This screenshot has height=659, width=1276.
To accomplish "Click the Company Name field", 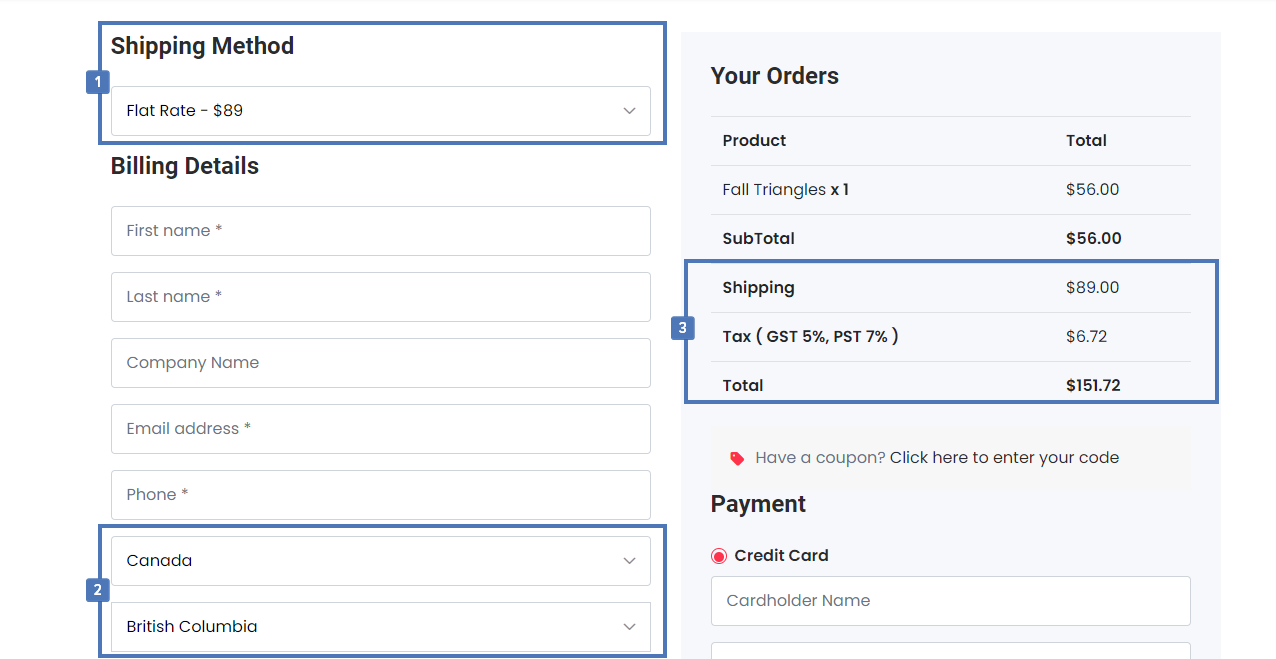I will (380, 363).
